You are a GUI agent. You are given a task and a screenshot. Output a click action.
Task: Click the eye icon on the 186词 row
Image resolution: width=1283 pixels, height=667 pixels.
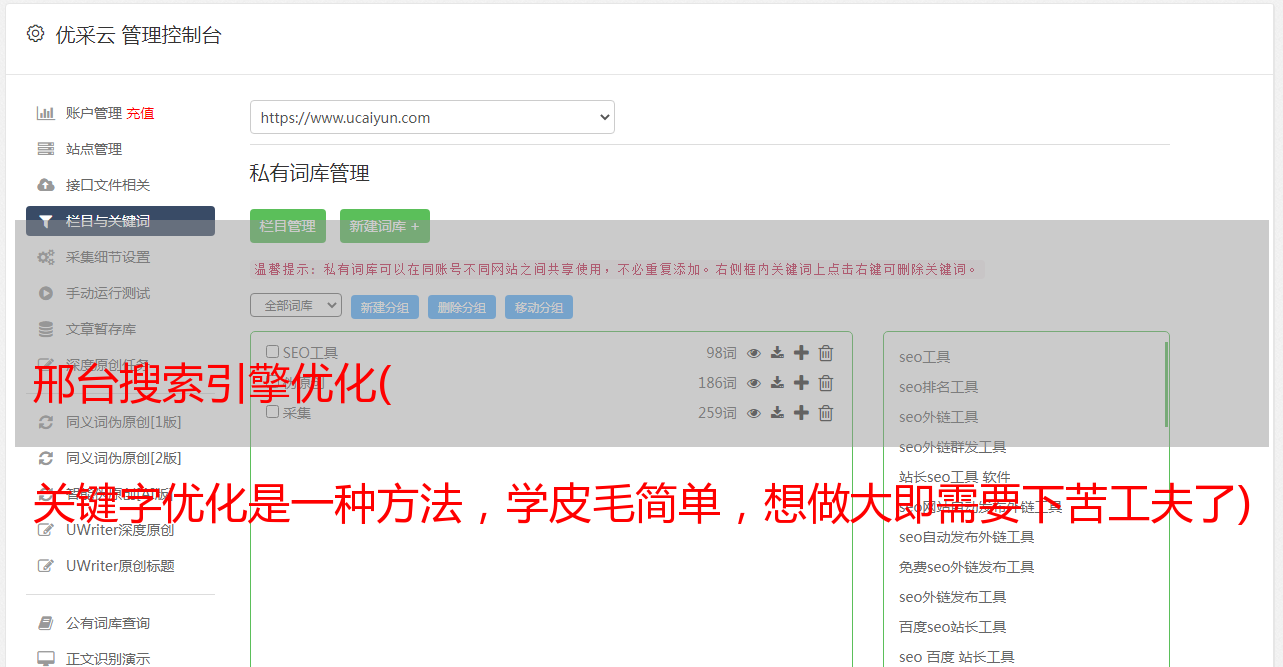(x=754, y=383)
